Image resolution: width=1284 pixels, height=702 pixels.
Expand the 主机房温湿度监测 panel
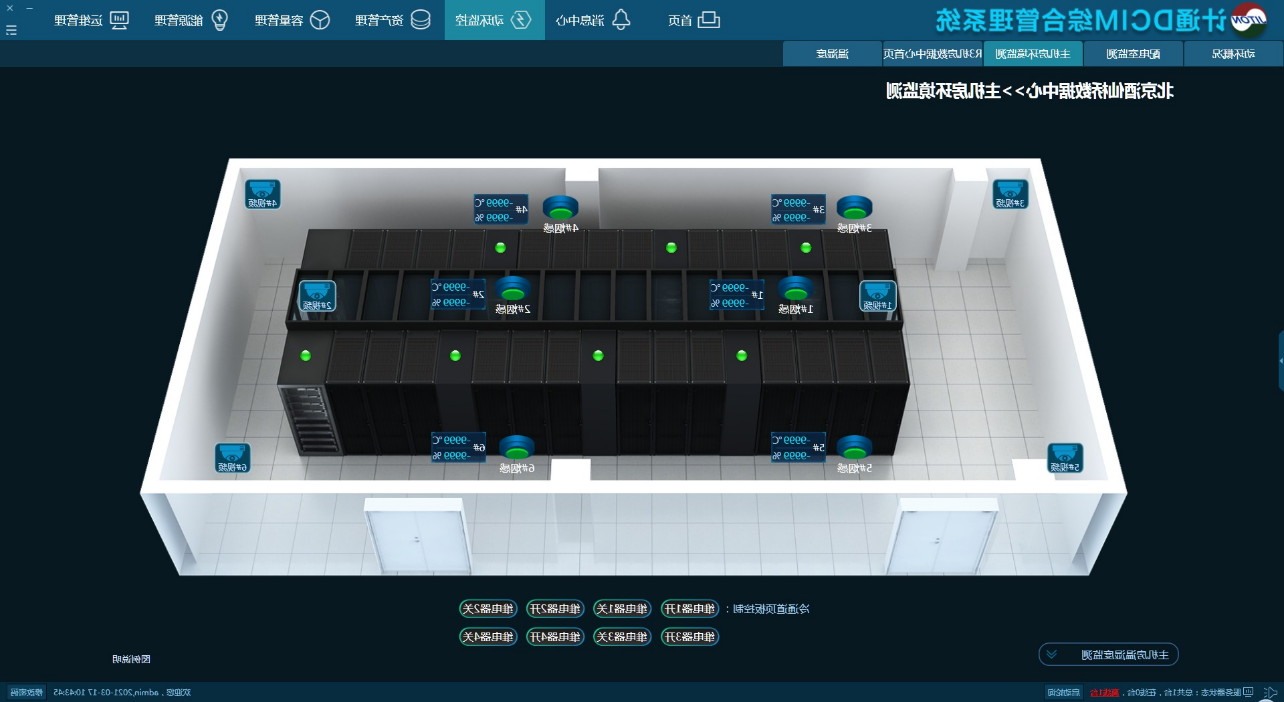[x=1108, y=655]
